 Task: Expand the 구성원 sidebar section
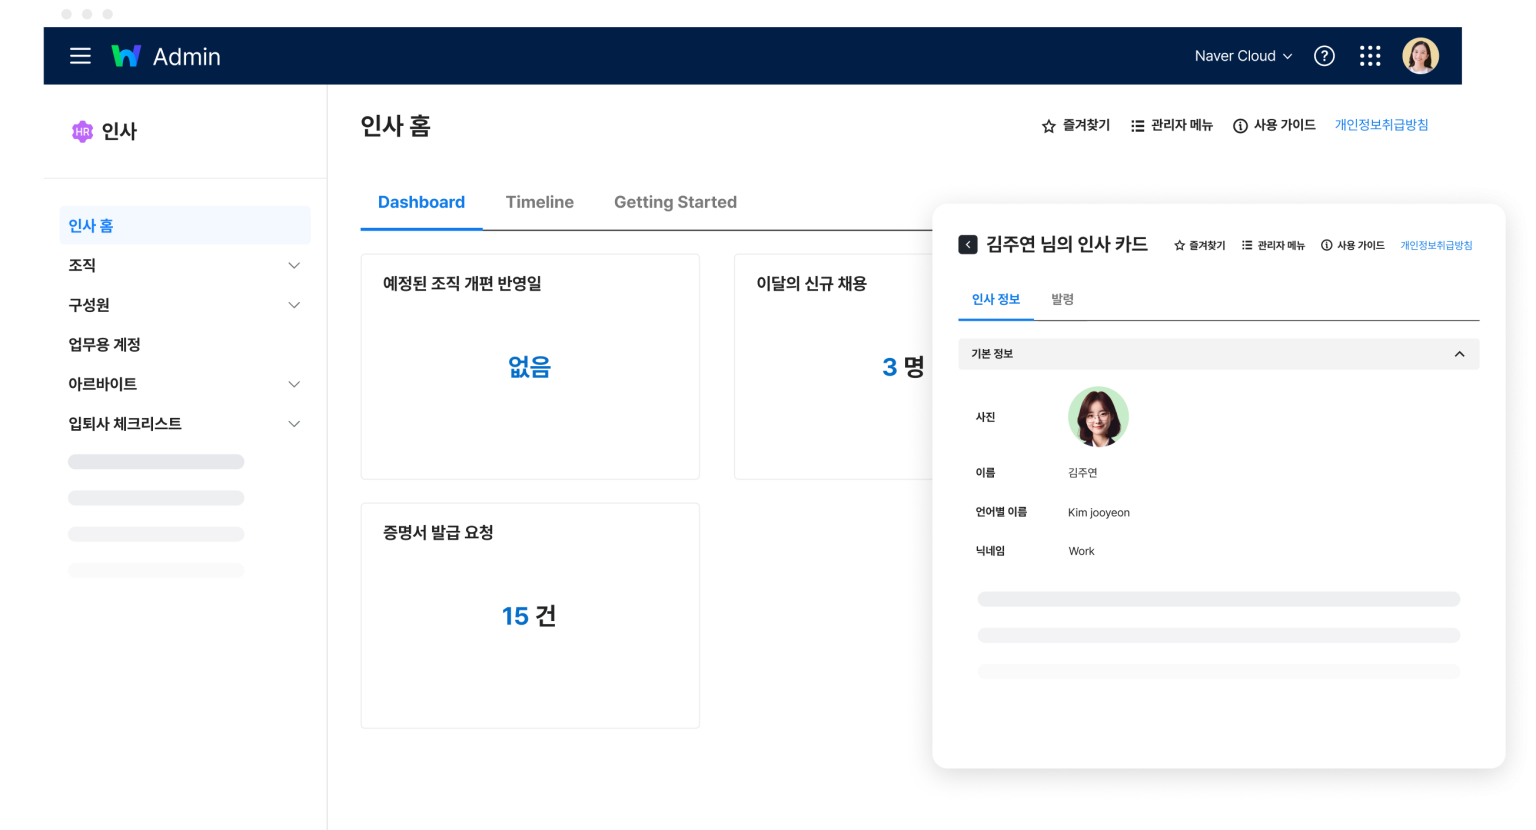coord(294,305)
